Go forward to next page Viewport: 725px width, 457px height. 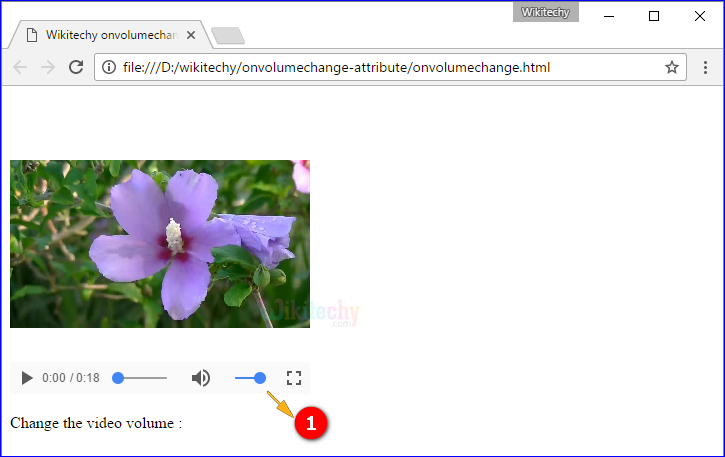point(47,67)
